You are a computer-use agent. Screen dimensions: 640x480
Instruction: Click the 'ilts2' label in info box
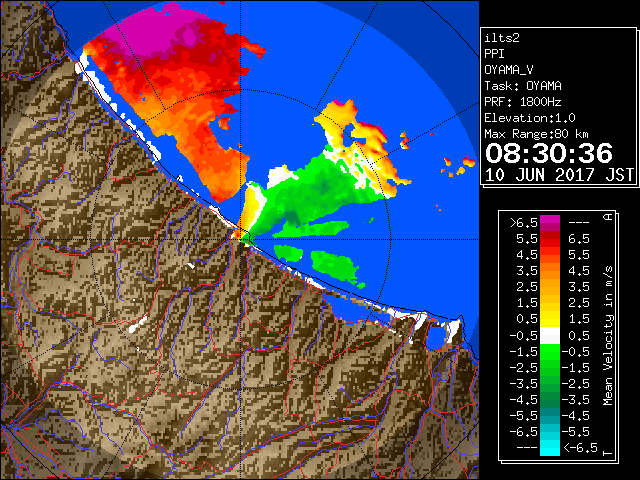[x=502, y=38]
